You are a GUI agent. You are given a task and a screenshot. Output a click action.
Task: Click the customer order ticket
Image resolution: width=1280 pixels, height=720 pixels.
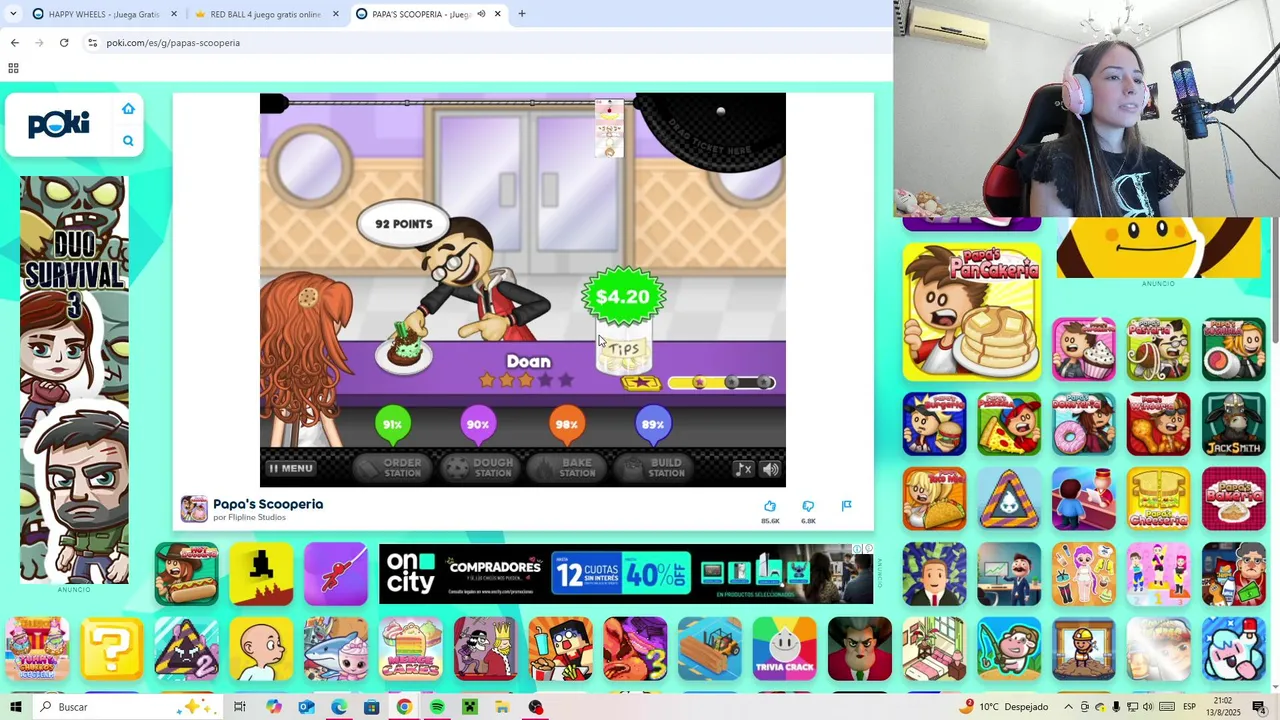[609, 128]
